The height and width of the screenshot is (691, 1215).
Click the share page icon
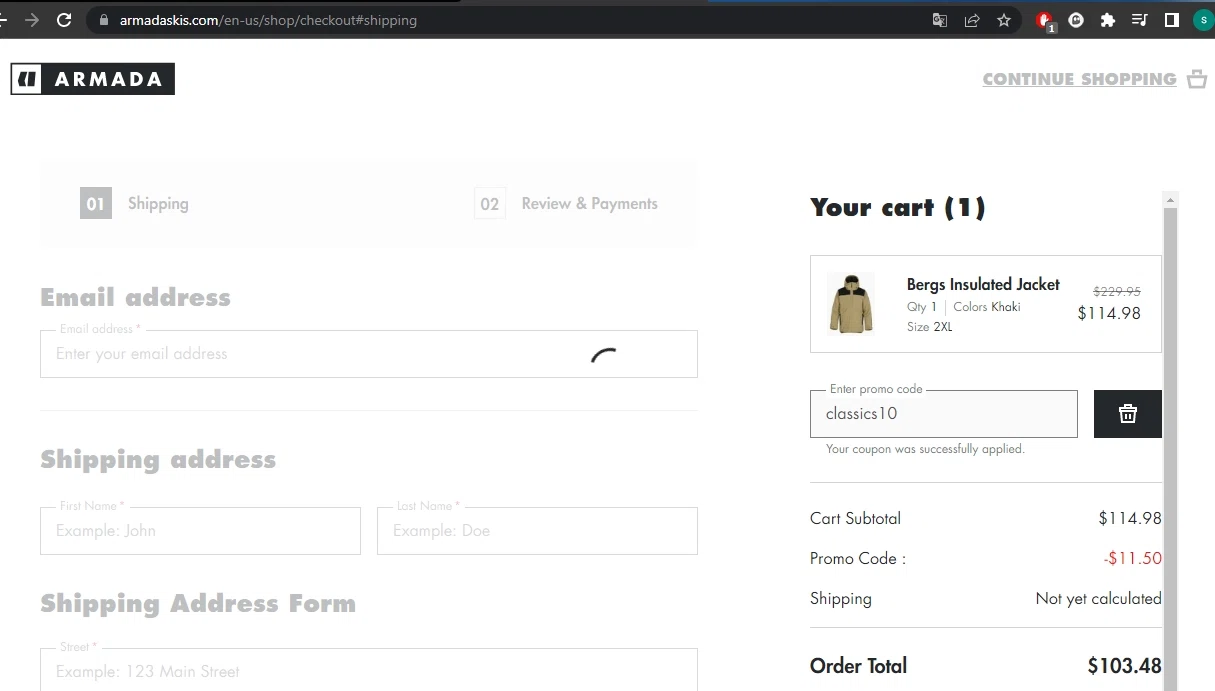[972, 20]
